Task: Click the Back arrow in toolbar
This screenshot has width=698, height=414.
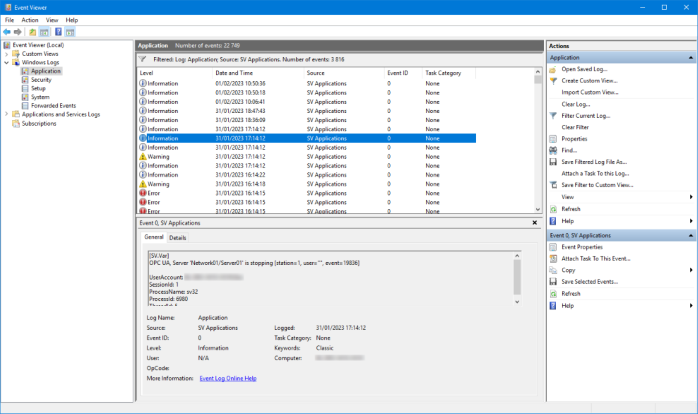Action: point(8,32)
